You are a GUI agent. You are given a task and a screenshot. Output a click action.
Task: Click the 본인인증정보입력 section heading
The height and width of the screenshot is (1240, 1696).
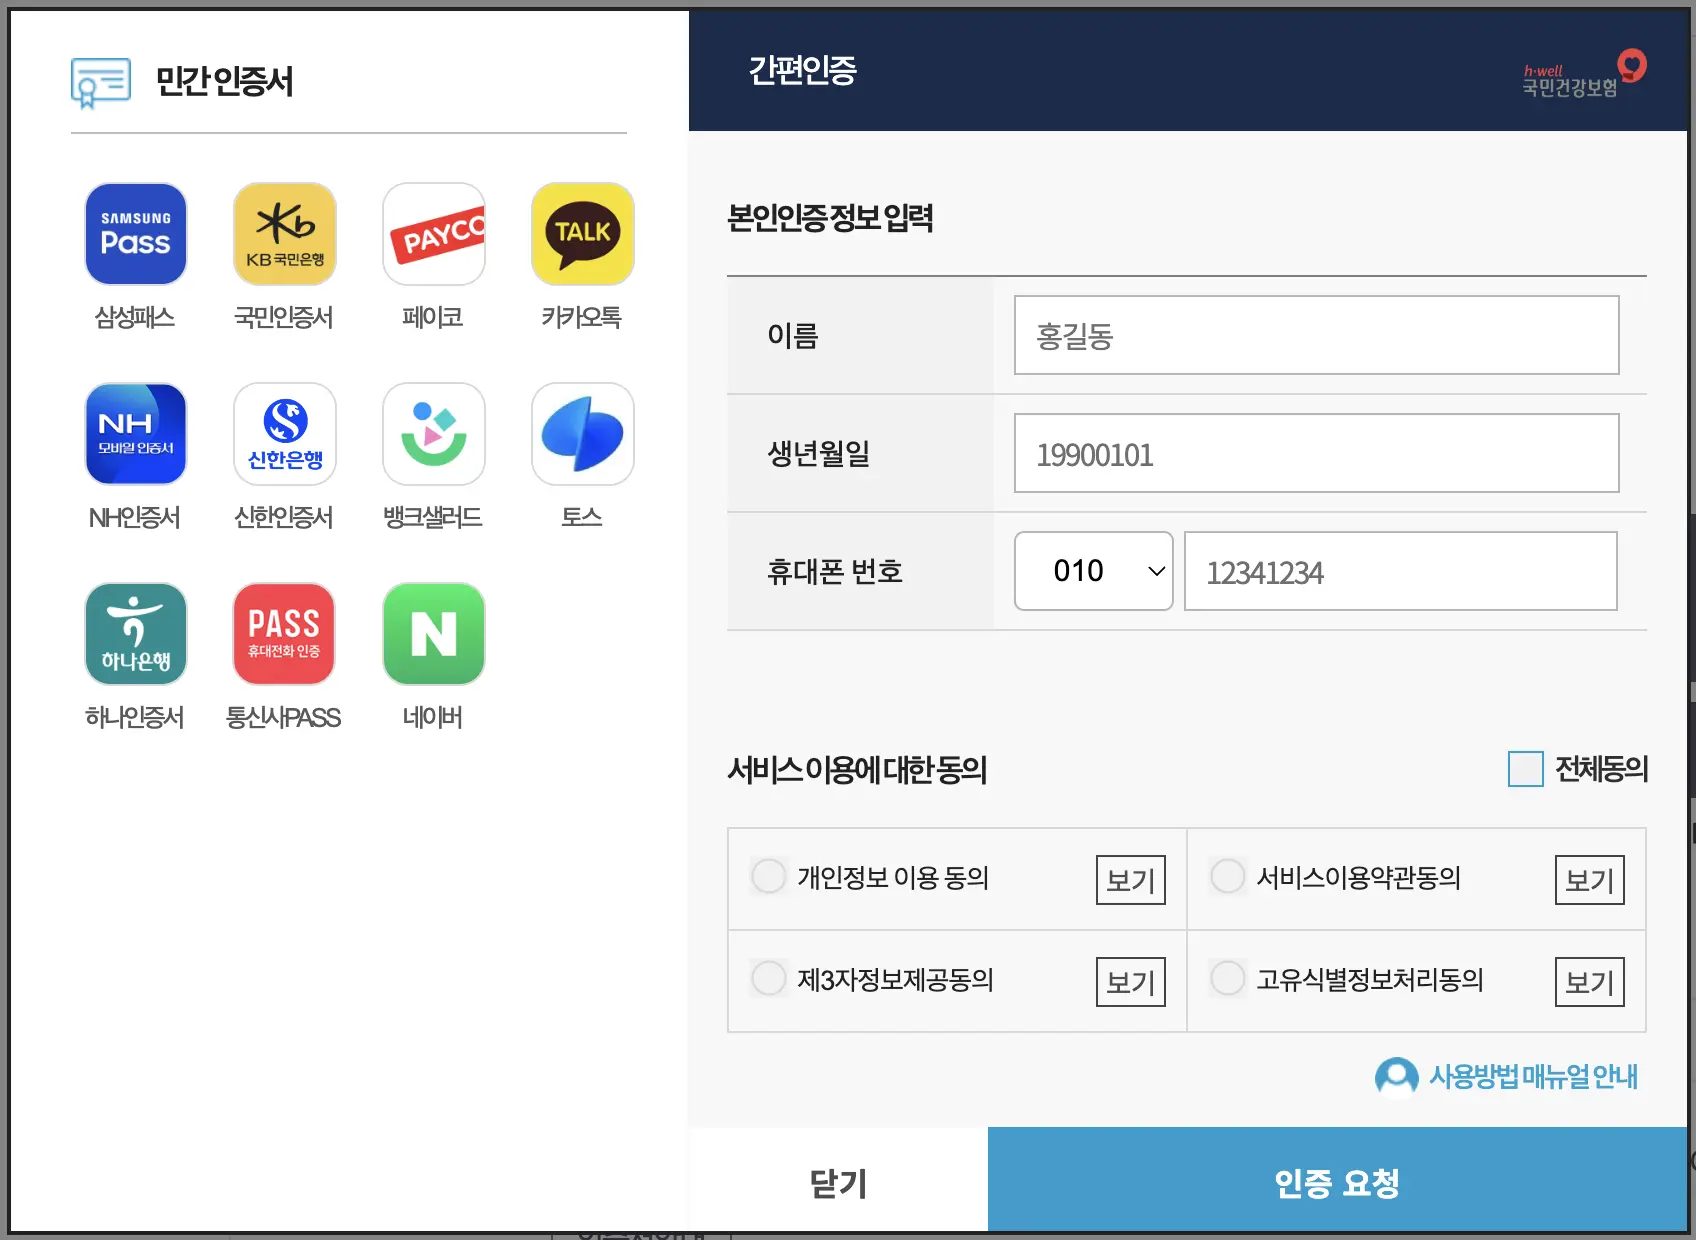pos(830,218)
